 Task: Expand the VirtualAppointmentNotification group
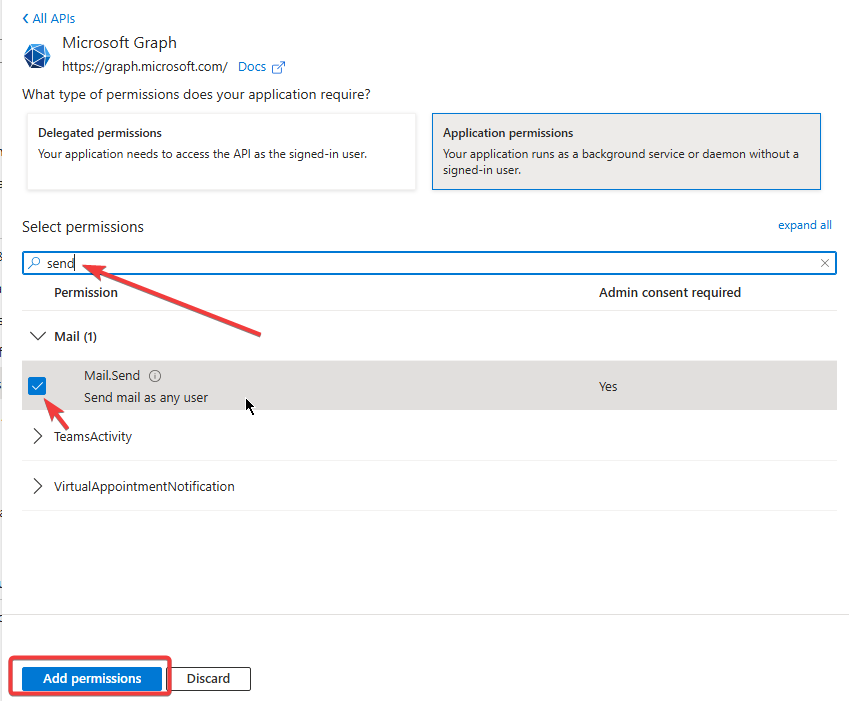[38, 486]
